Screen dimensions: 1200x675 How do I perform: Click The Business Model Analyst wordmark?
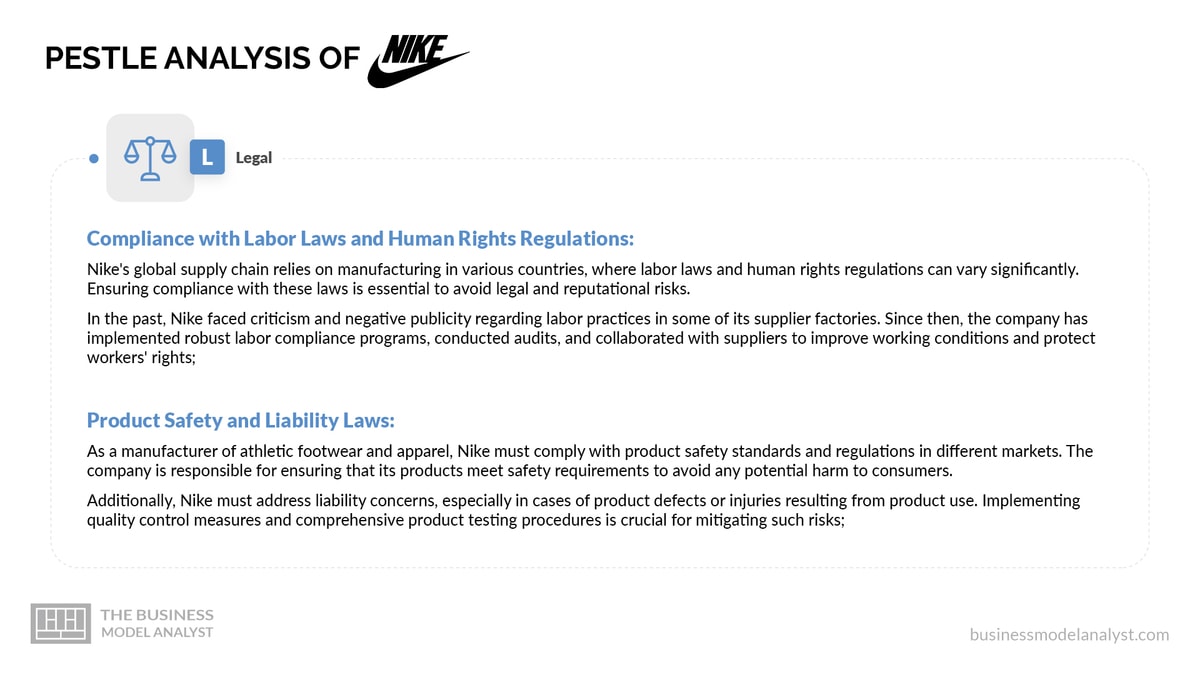coord(157,623)
